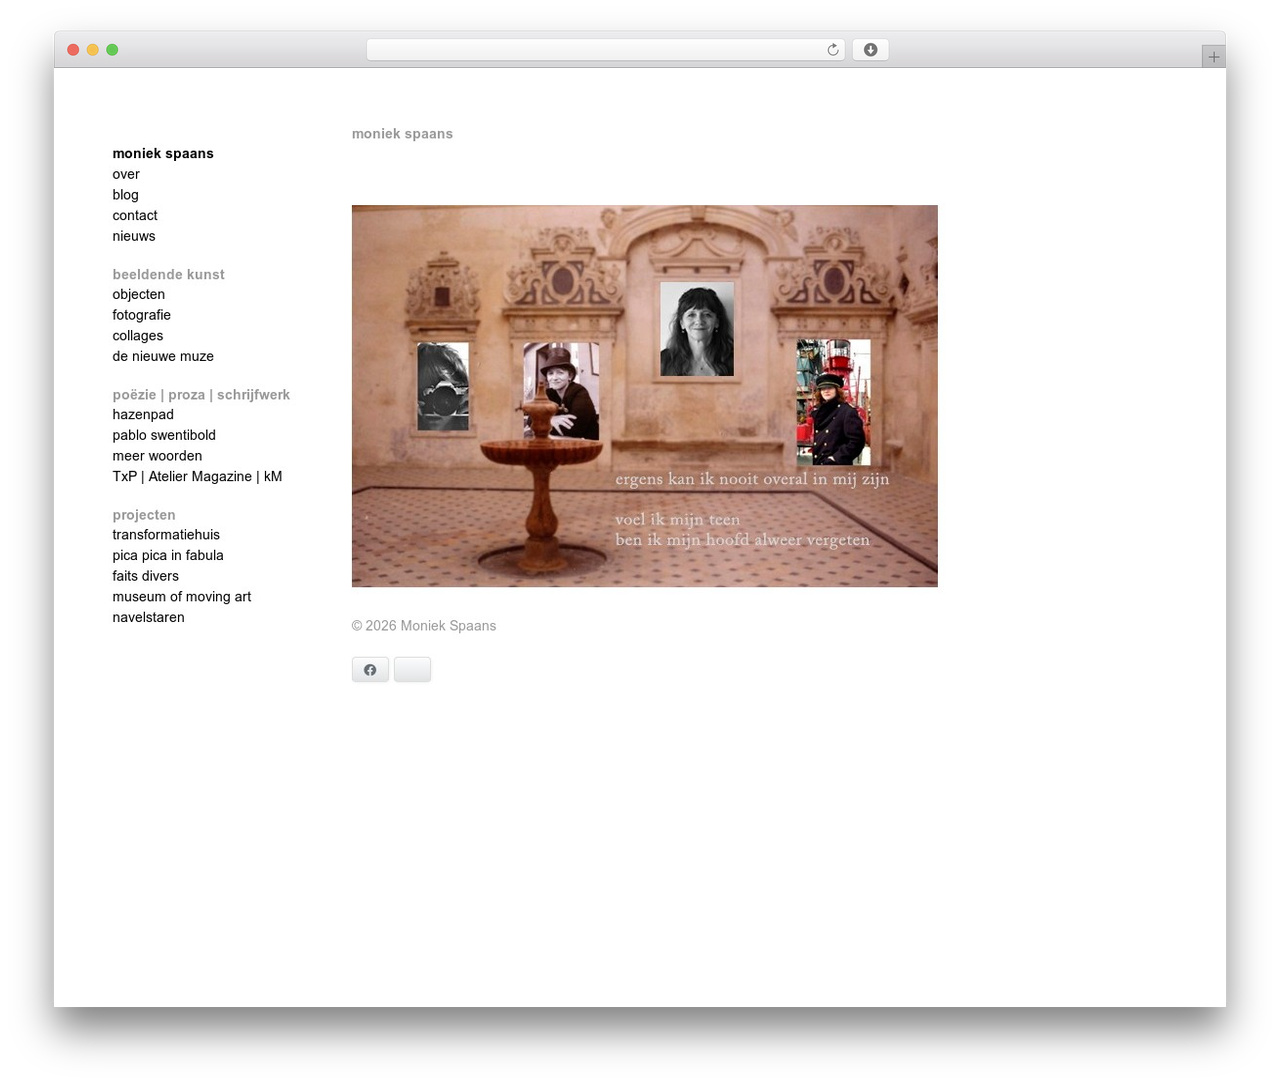Click the browser address bar
Screen dimensions: 1280x1084
point(605,50)
